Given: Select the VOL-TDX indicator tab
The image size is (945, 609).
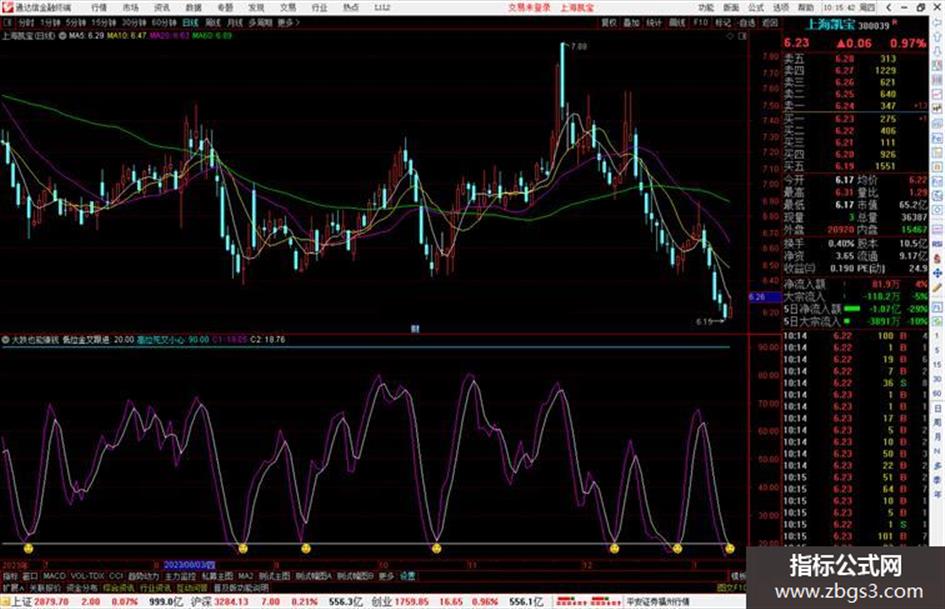Looking at the screenshot, I should click(88, 576).
